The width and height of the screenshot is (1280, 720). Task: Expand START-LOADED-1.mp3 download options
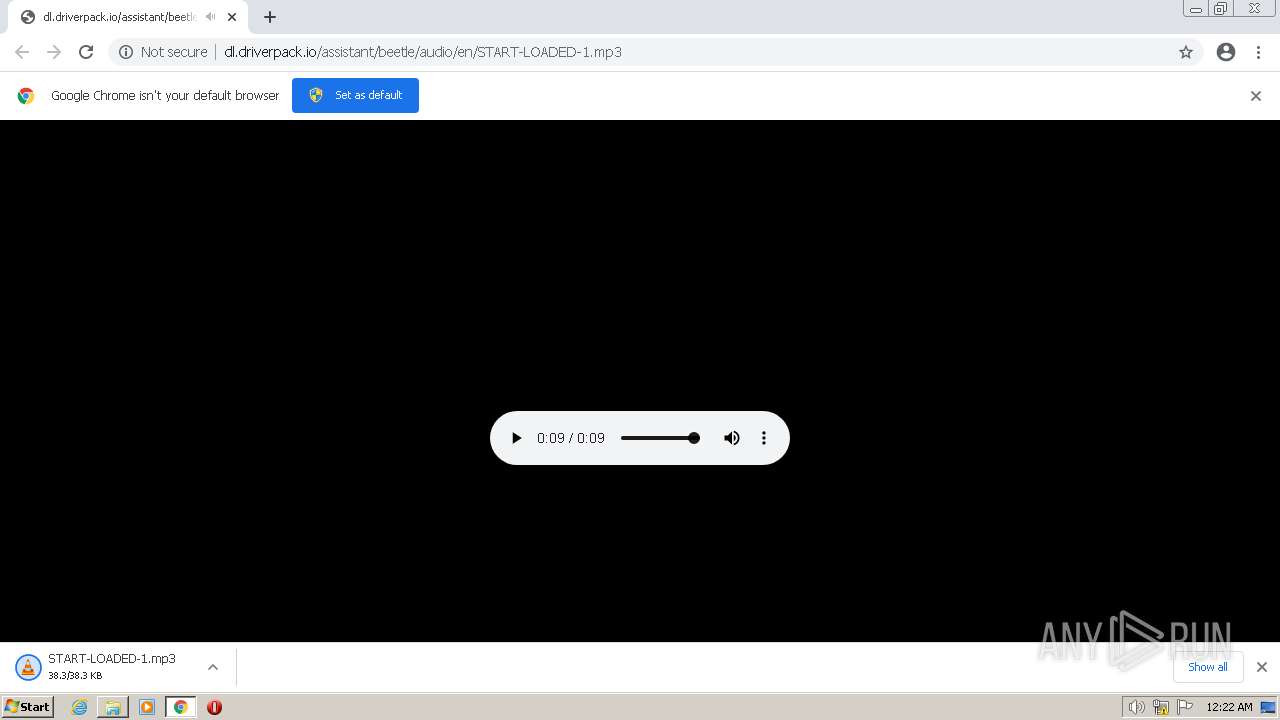pyautogui.click(x=213, y=667)
